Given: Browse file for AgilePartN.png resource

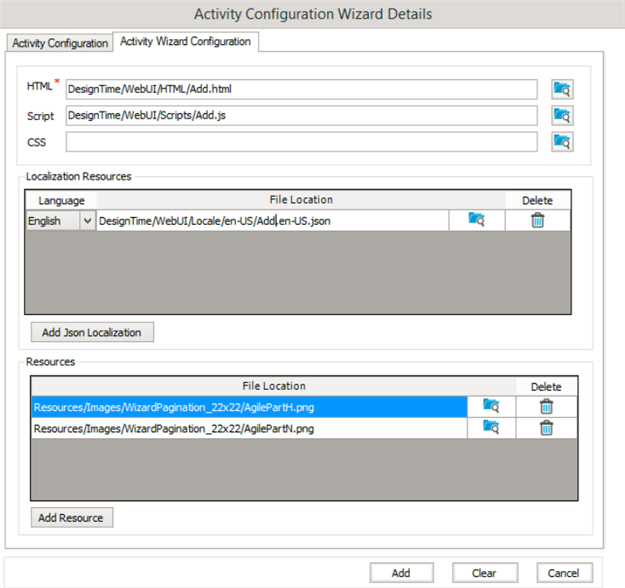Looking at the screenshot, I should click(491, 428).
